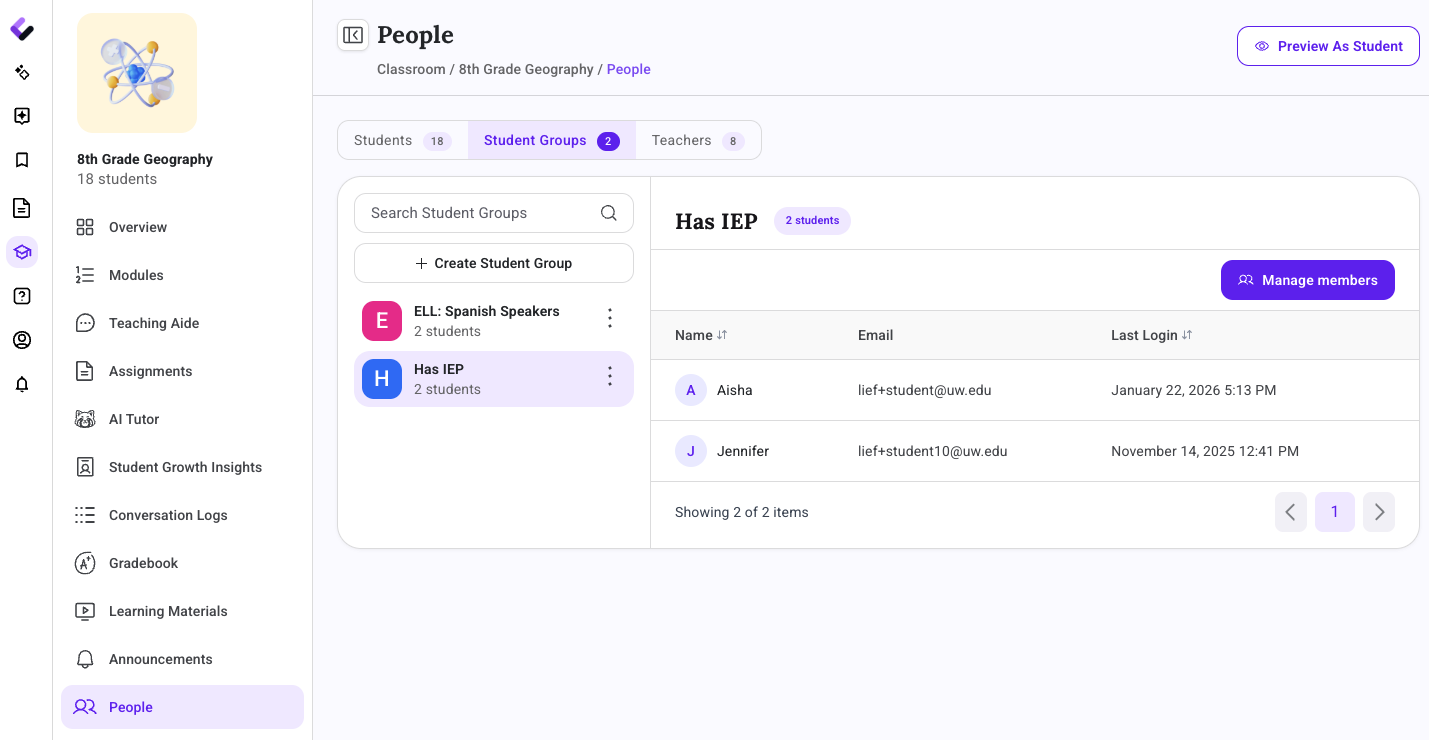The width and height of the screenshot is (1429, 740).
Task: Collapse the sidebar using the panel icon
Action: pos(353,35)
